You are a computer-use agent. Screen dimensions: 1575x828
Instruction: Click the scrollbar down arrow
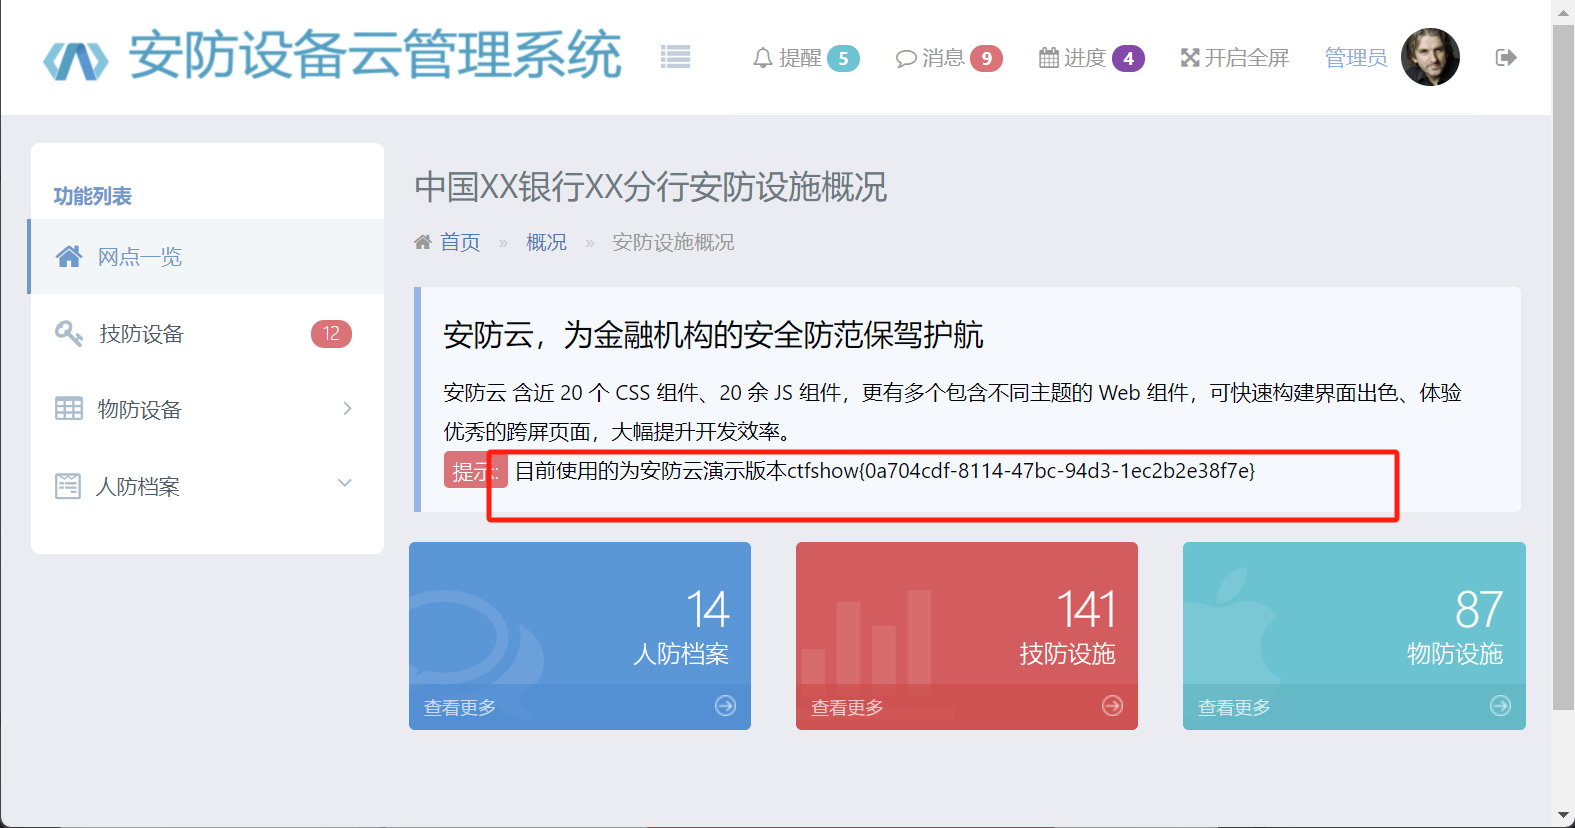point(1563,816)
